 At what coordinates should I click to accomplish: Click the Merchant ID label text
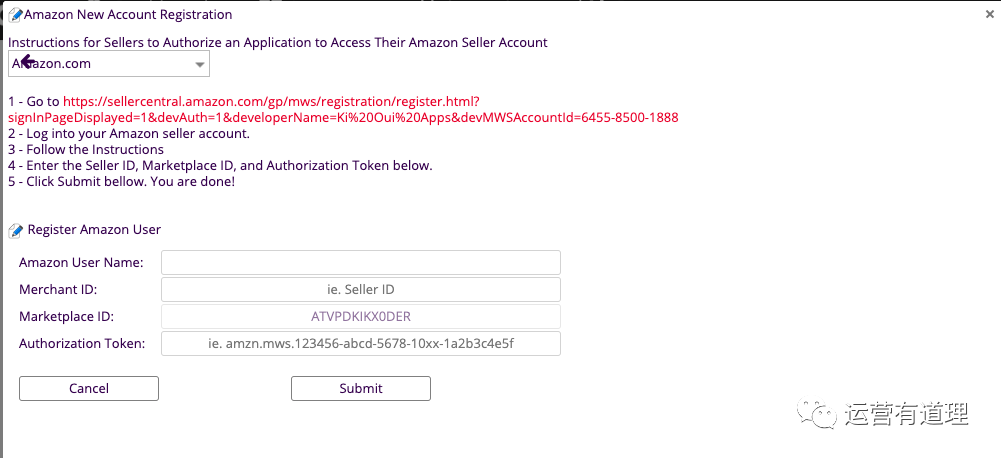(x=58, y=289)
